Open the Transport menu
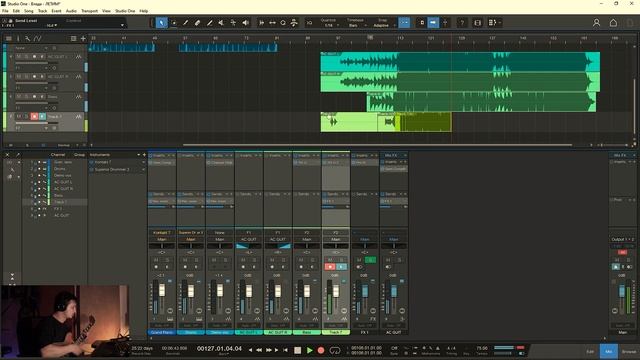 point(89,11)
